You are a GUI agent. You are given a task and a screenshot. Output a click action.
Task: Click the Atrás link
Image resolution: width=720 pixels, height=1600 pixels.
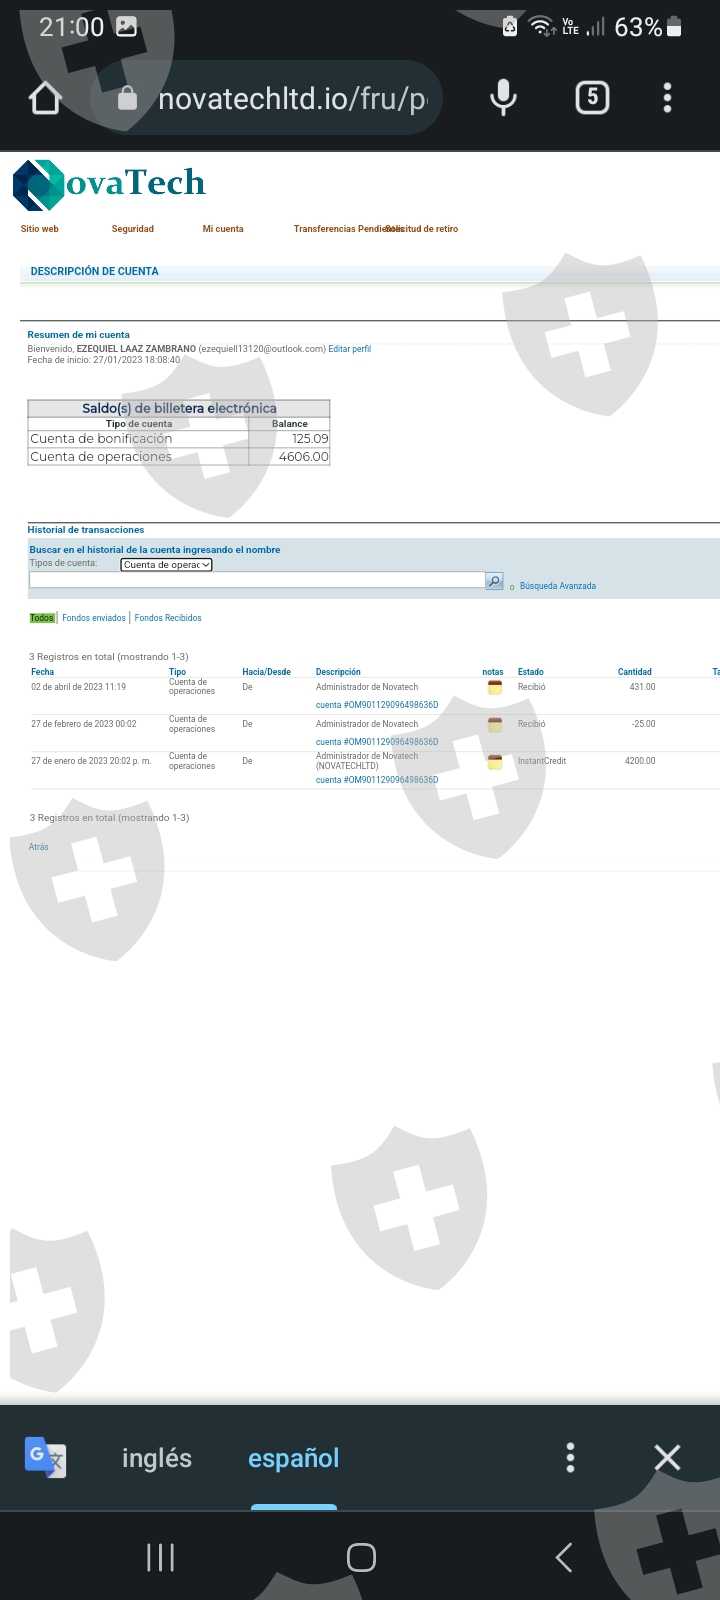pos(39,847)
